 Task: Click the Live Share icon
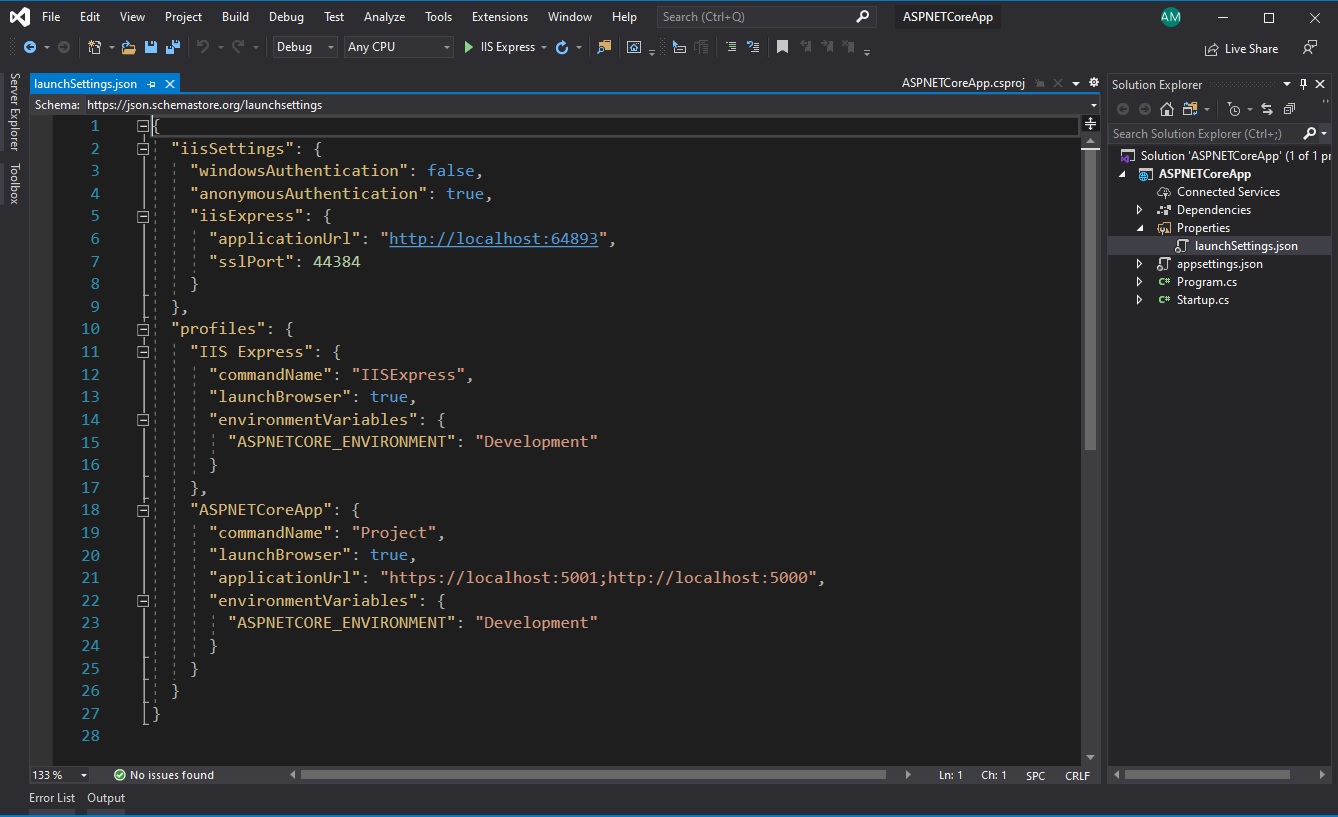1213,49
